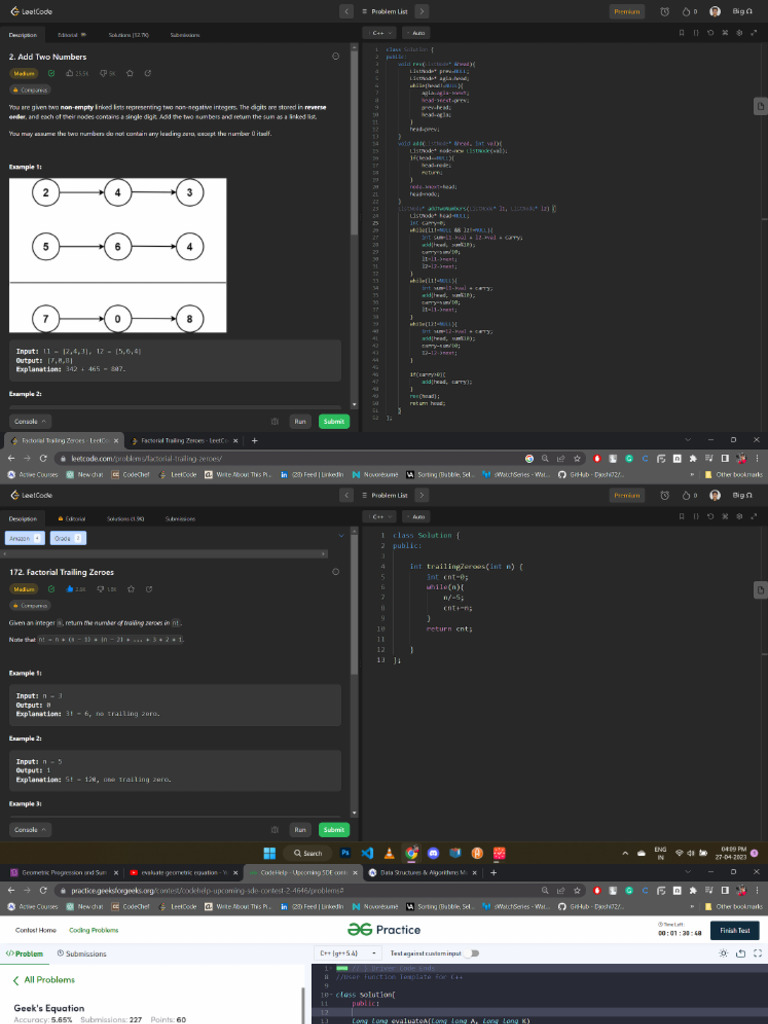768x1024 pixels.
Task: Click the practice.geeksforgeeks.org address bar
Action: [x=294, y=890]
